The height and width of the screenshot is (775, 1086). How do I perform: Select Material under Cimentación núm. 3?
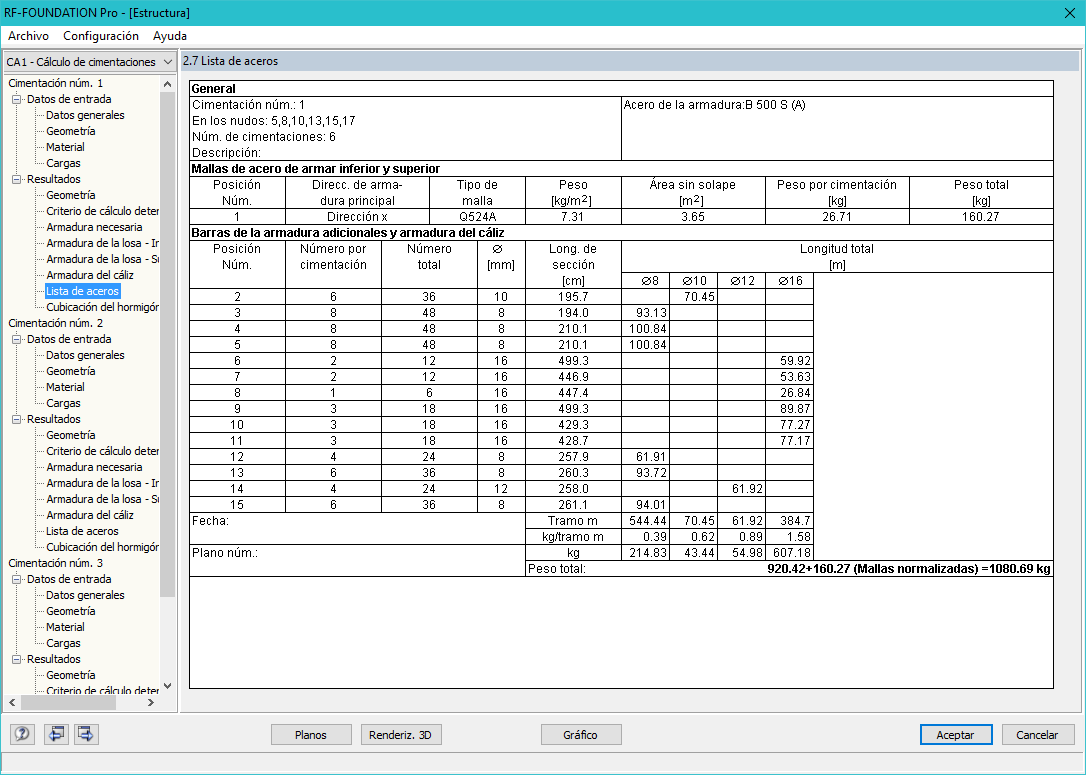[65, 627]
